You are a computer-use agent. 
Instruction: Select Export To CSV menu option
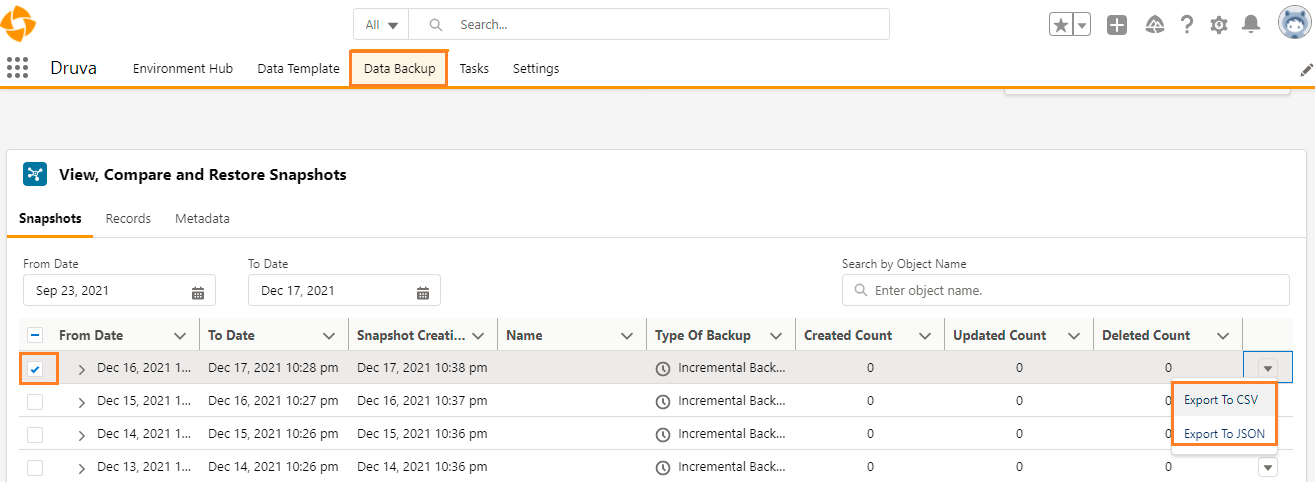1220,400
